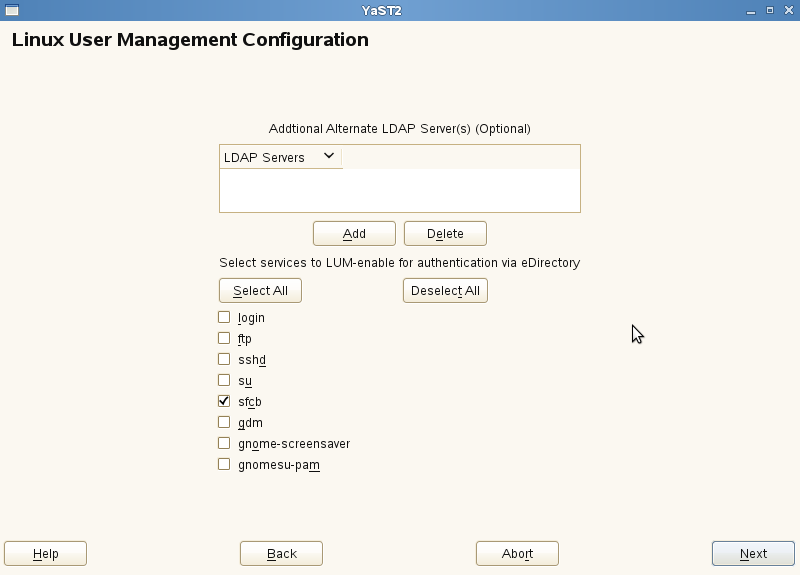Click Deselect All services button
Viewport: 800px width, 575px height.
pyautogui.click(x=445, y=290)
